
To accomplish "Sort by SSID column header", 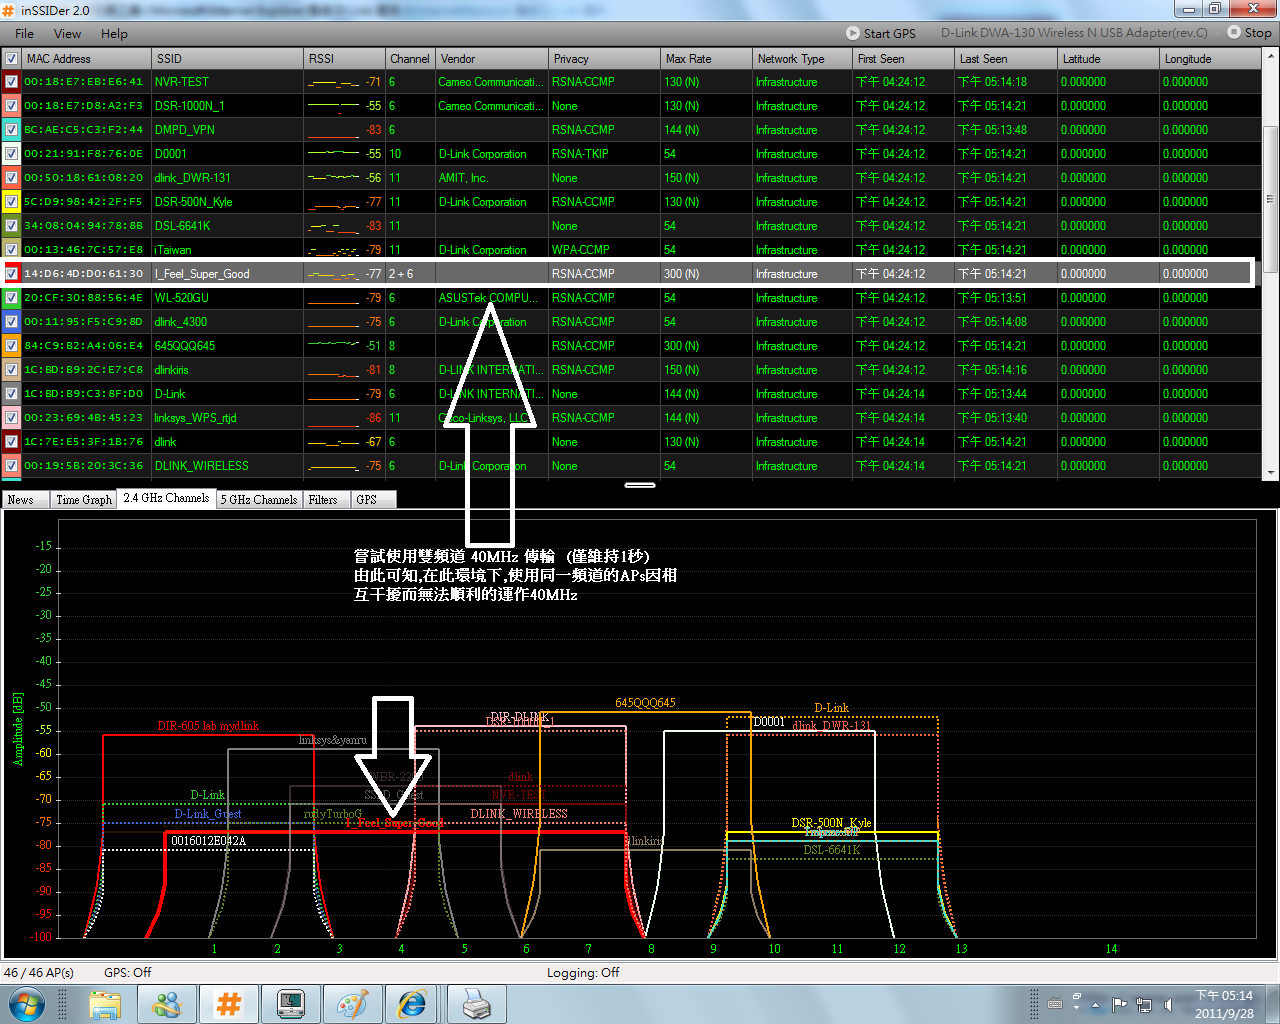I will click(228, 59).
